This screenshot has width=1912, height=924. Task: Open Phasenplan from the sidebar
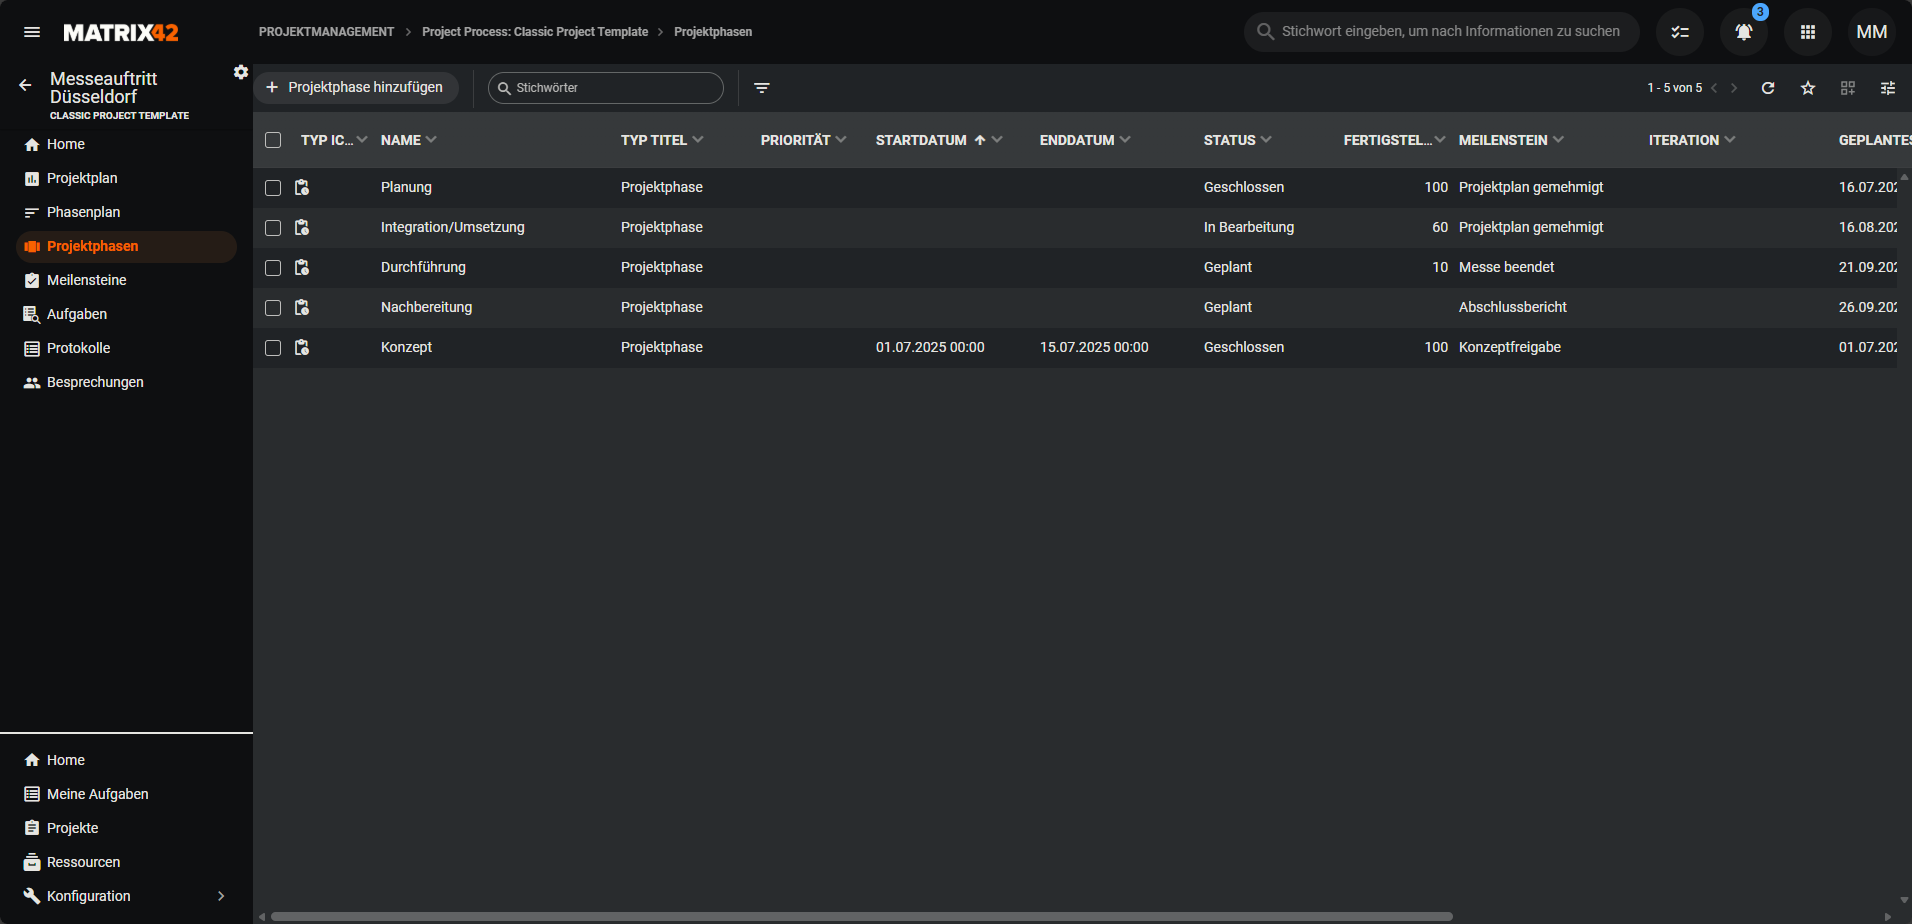tap(83, 212)
